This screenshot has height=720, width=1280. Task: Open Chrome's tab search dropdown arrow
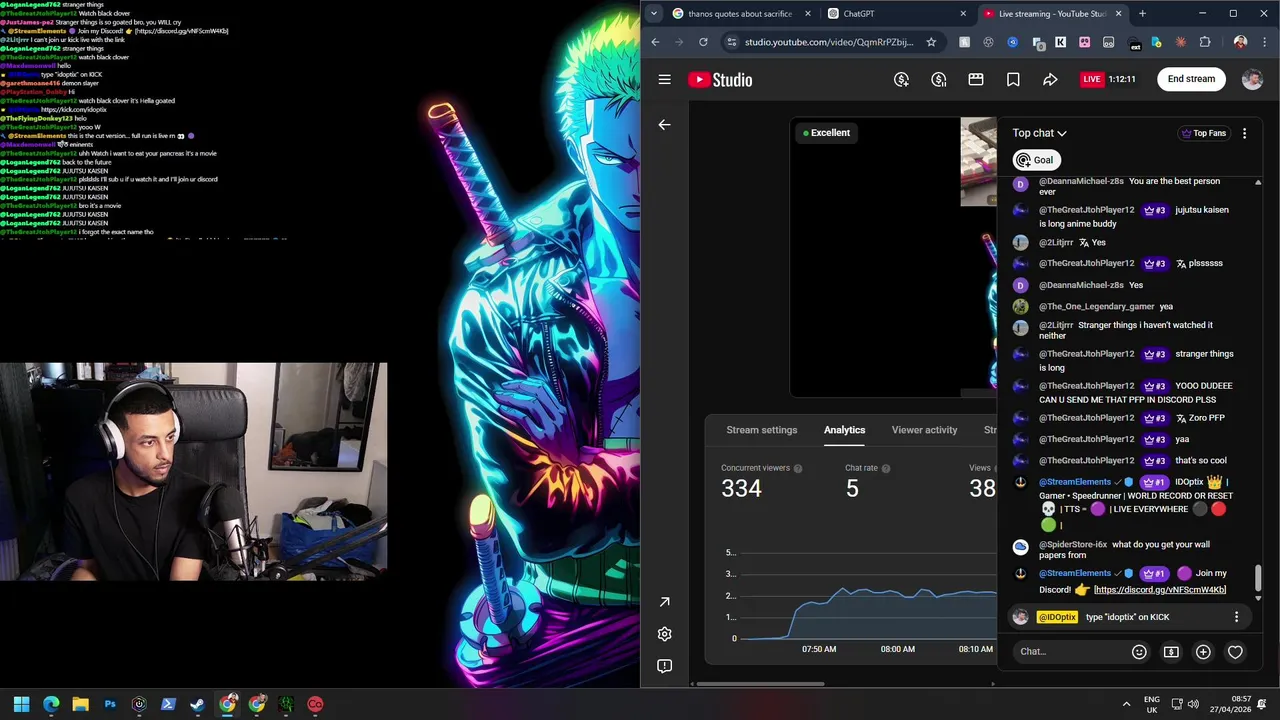coord(653,13)
